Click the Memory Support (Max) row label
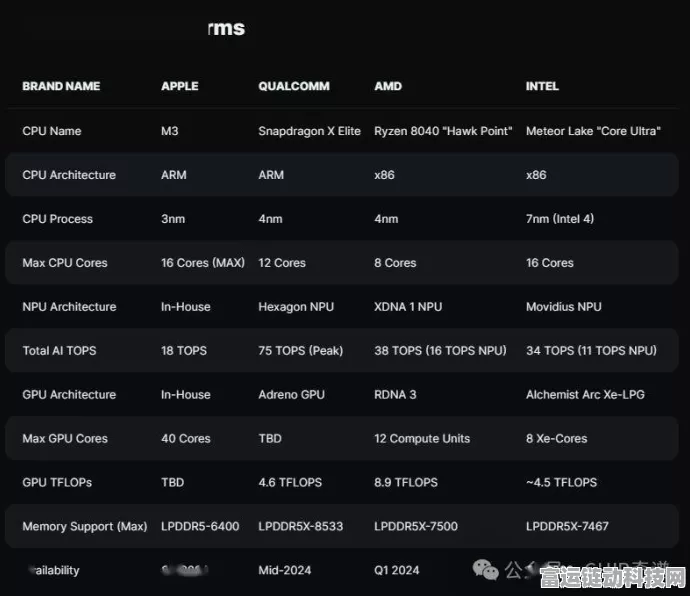Viewport: 690px width, 596px height. tap(85, 526)
